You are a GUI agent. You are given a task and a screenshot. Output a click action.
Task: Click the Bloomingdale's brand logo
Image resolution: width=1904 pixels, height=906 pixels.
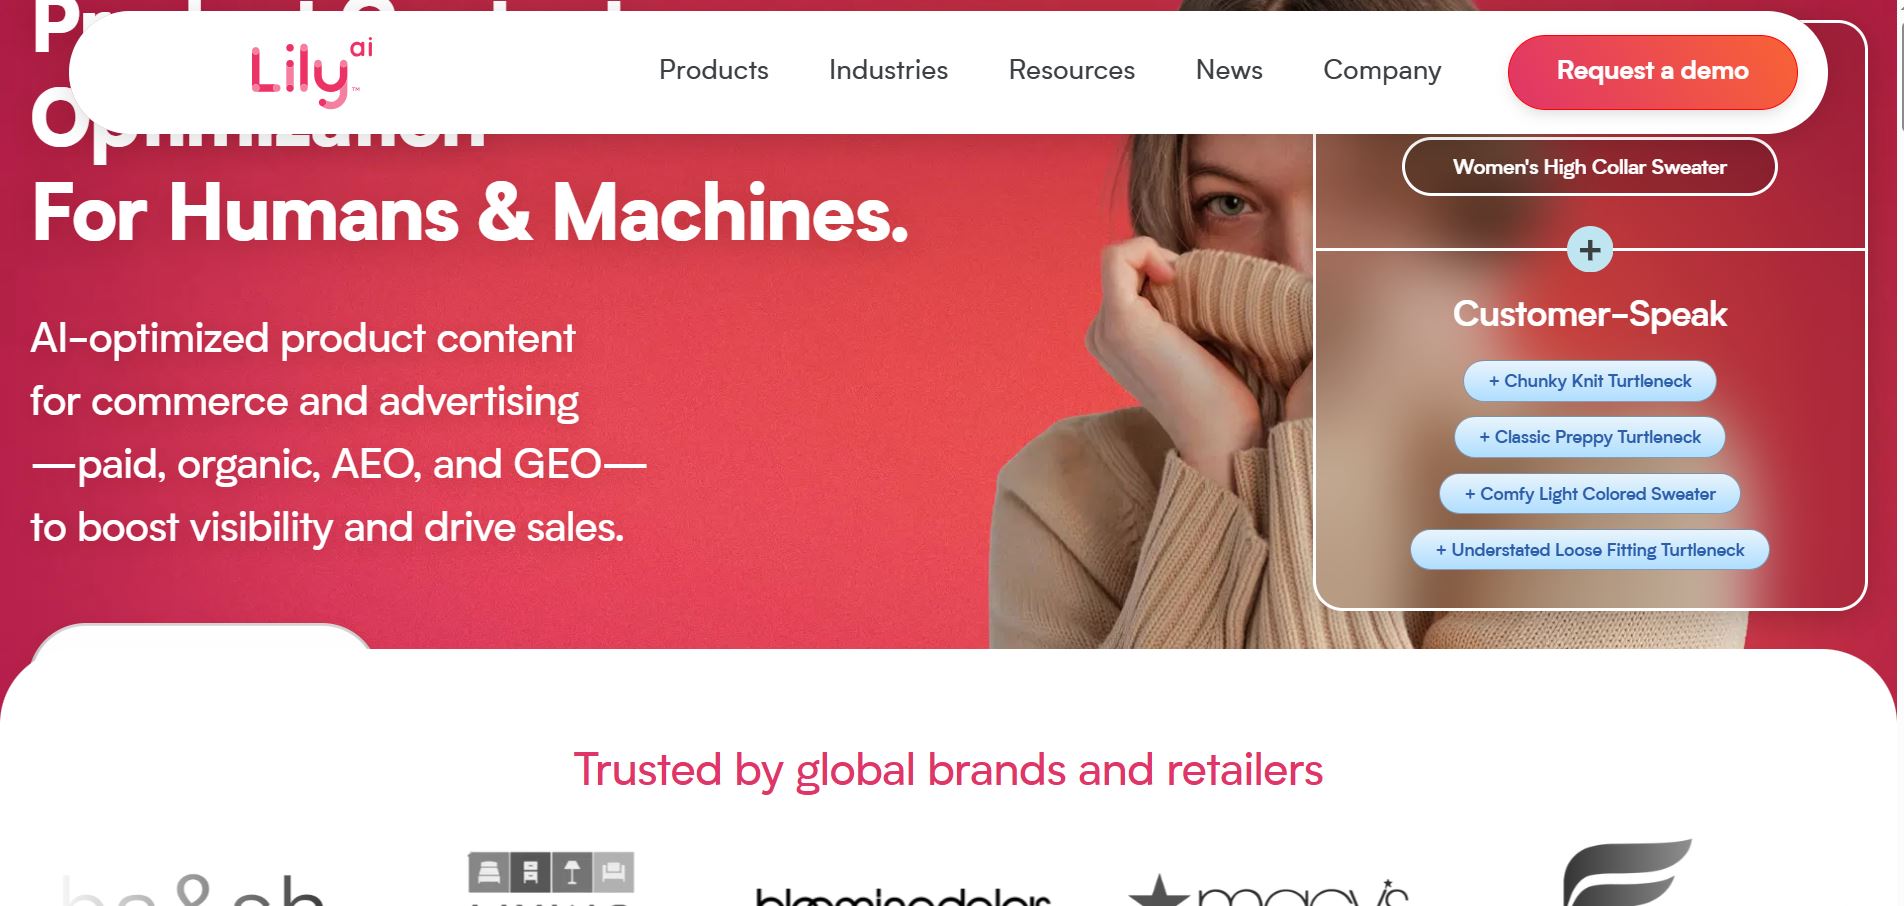pos(902,895)
